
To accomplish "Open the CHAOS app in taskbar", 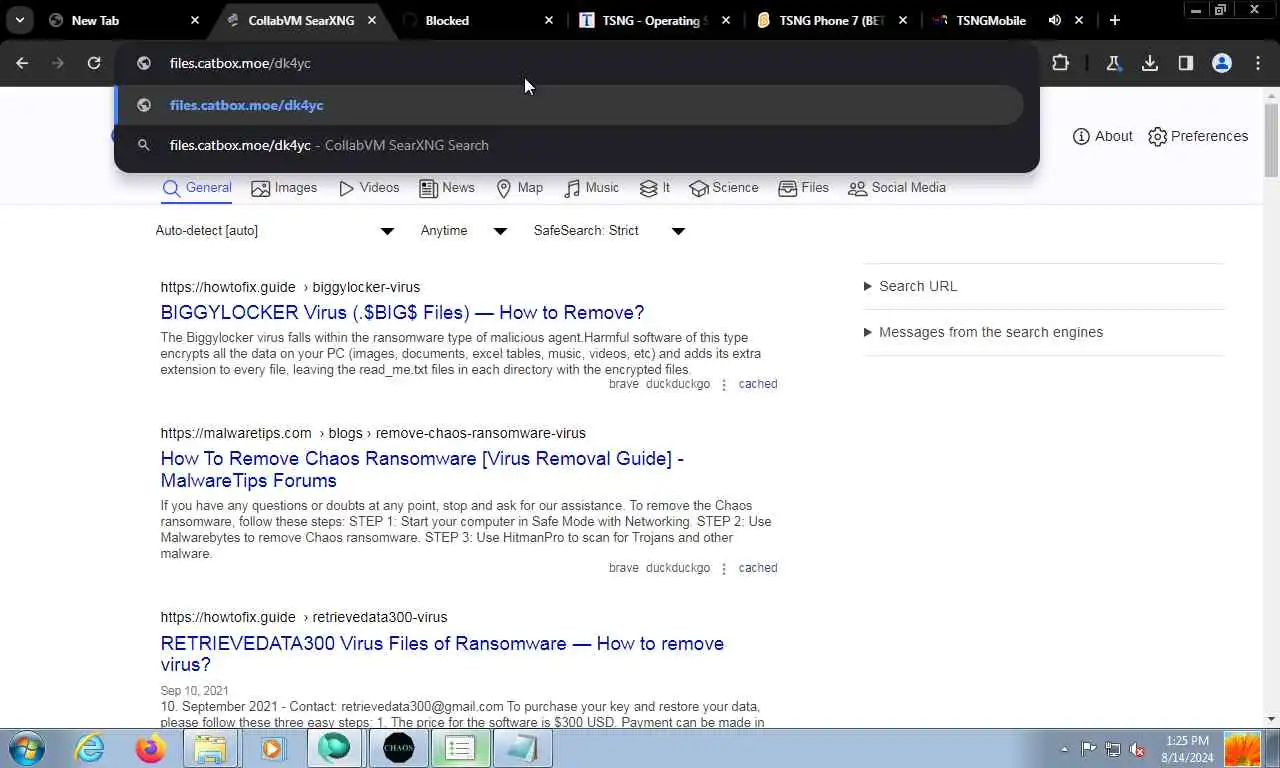I will pyautogui.click(x=398, y=748).
